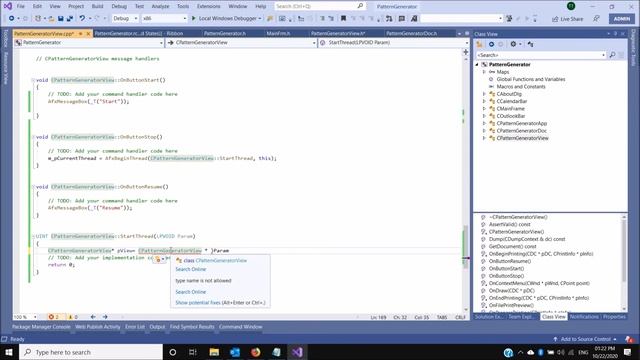640x360 pixels.
Task: Click first Search Online link in tooltip
Action: pos(191,269)
